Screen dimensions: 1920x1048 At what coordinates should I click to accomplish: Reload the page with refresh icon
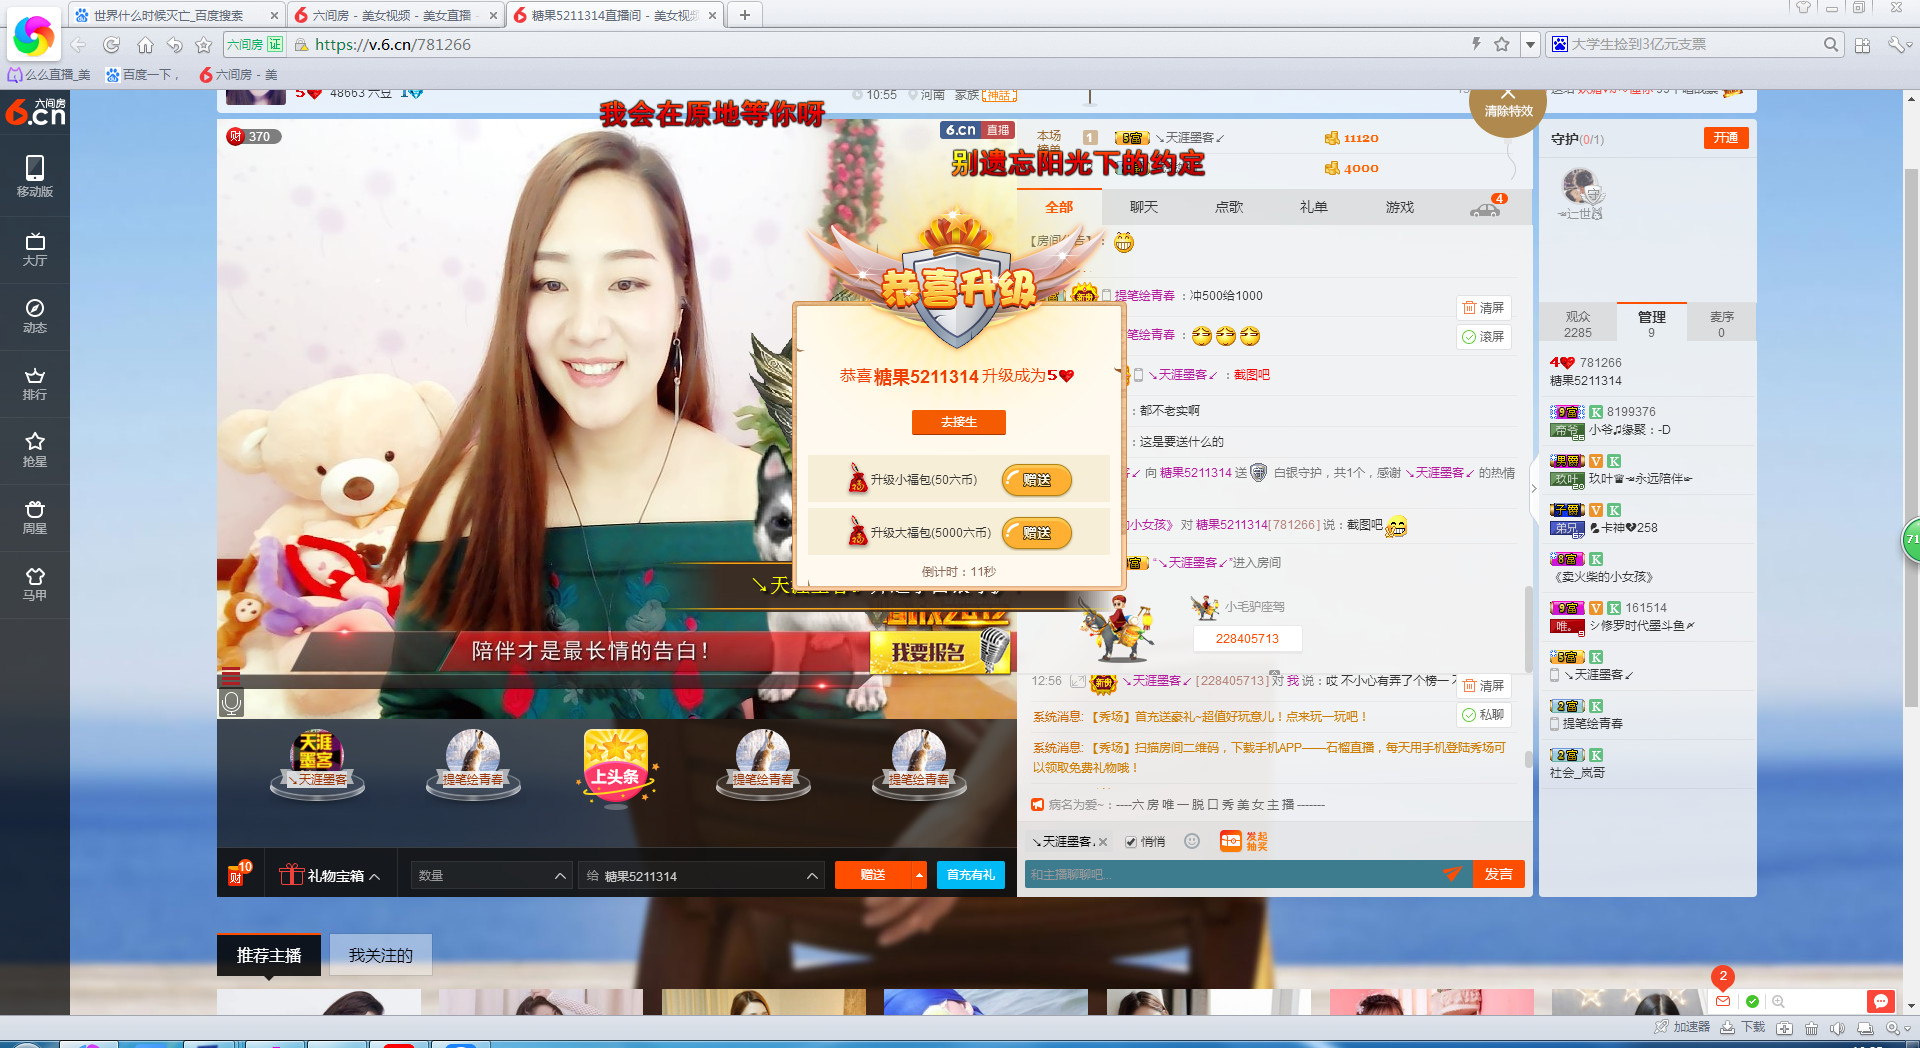tap(111, 45)
